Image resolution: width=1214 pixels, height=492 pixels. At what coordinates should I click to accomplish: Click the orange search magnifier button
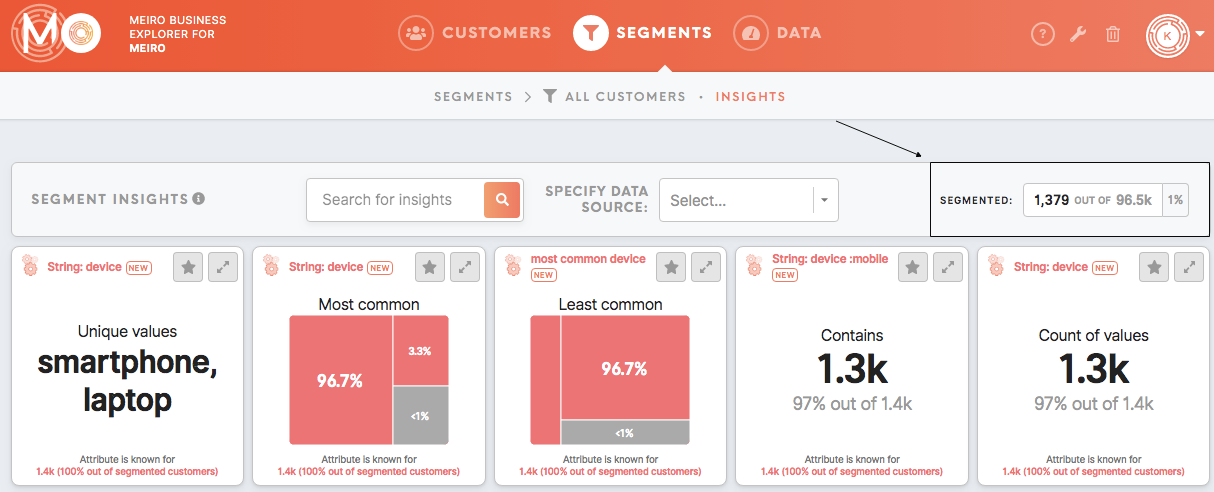tap(503, 200)
